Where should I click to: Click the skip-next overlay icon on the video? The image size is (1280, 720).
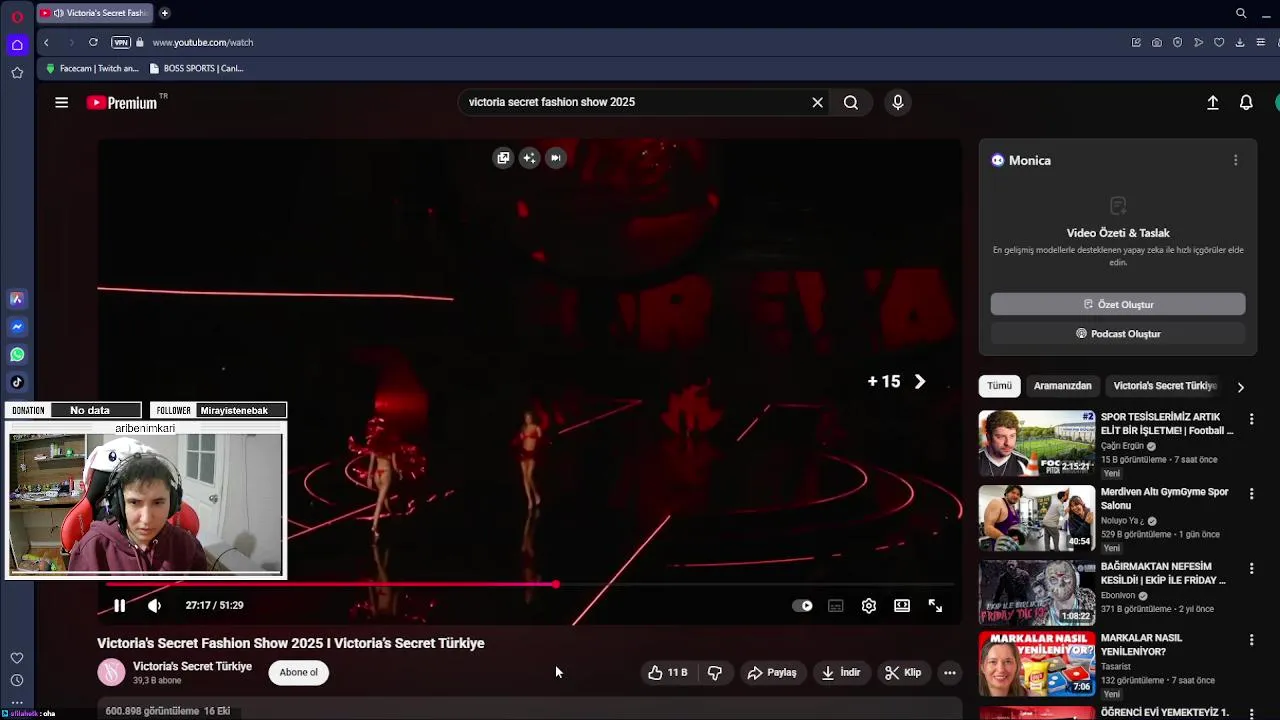click(555, 157)
